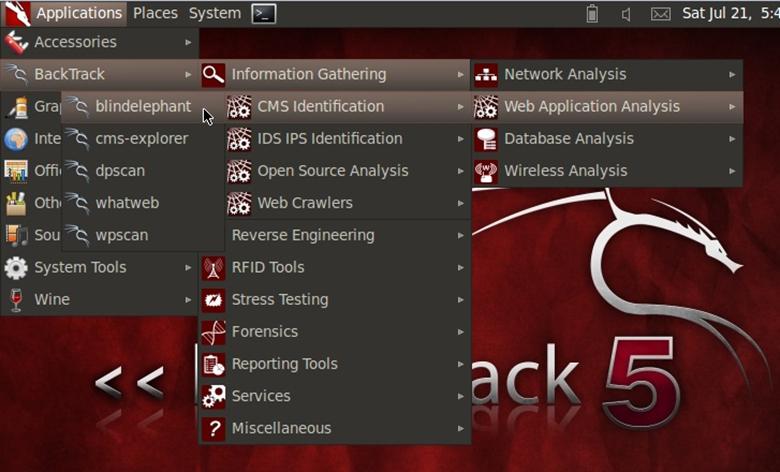Launch blindelephant from CMS Identification
Viewport: 780px width, 472px height.
click(x=142, y=106)
